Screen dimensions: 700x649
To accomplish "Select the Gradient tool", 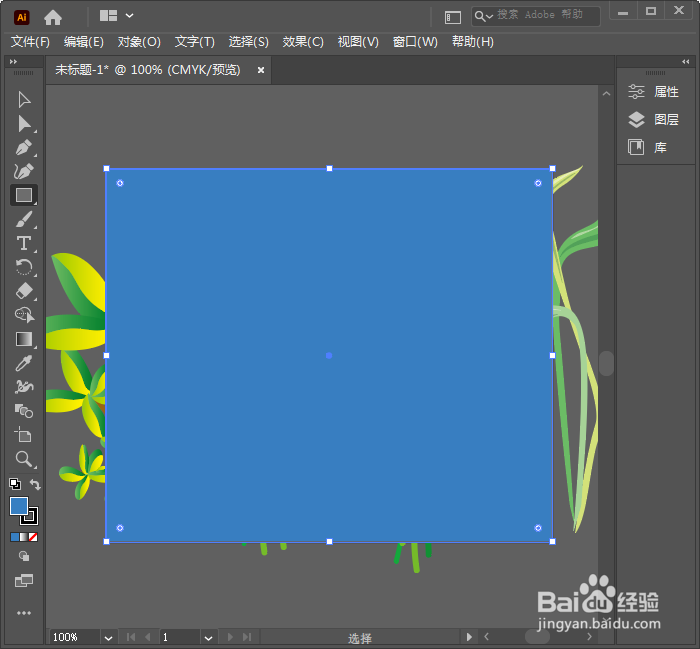I will pos(24,339).
